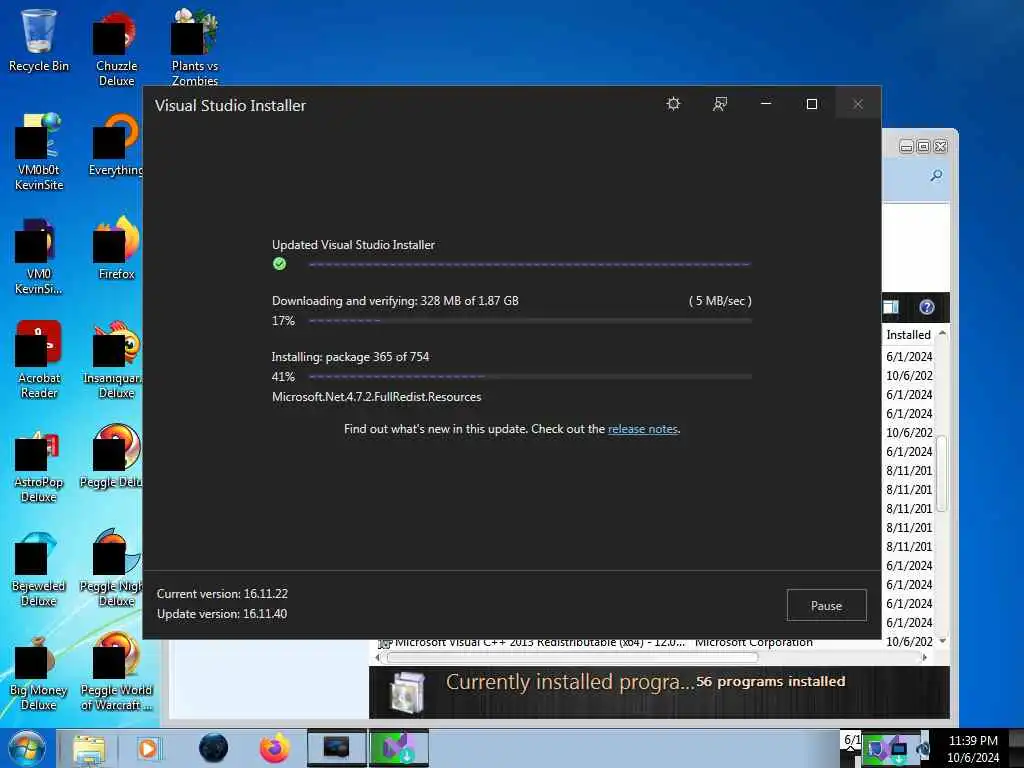Screen dimensions: 1024x768
Task: Select the VM0b0t KevinSite desktop shortcut
Action: click(x=39, y=152)
